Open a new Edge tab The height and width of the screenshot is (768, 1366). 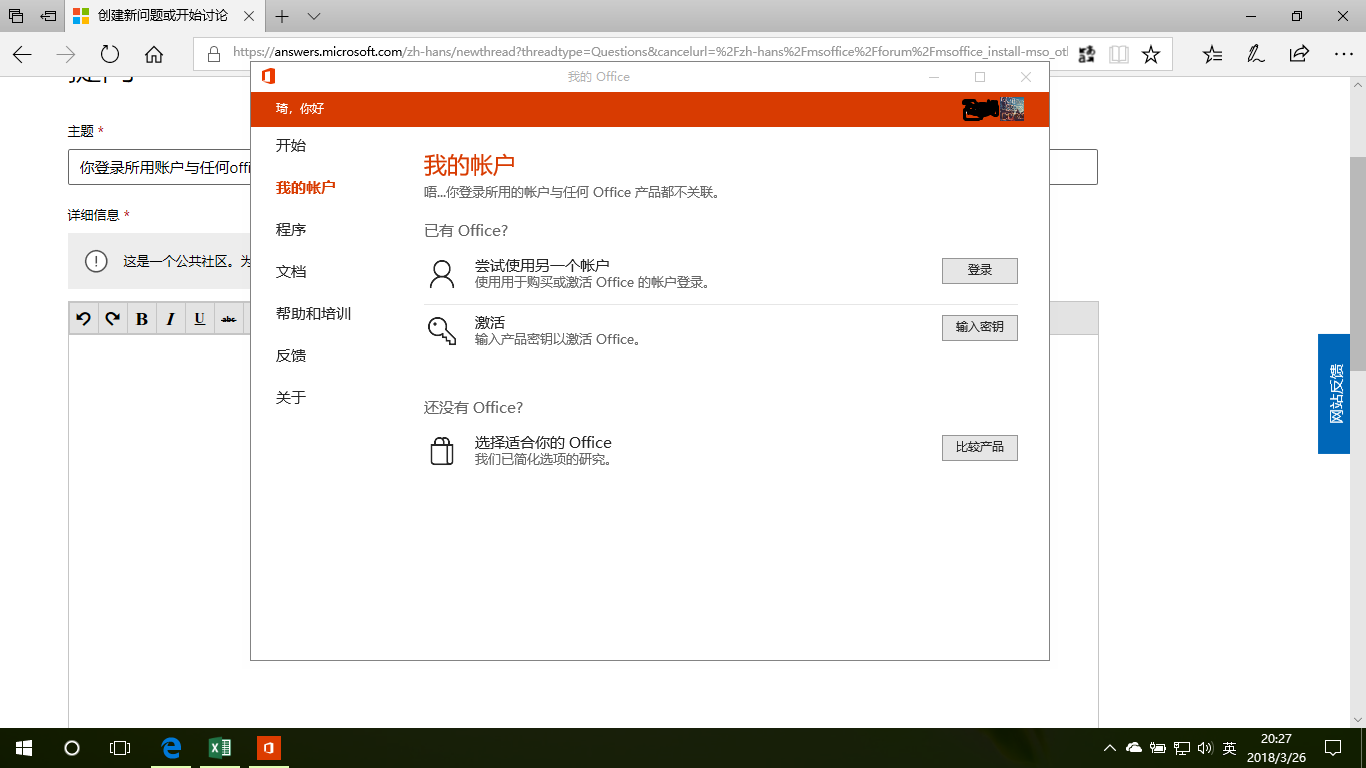click(x=282, y=16)
